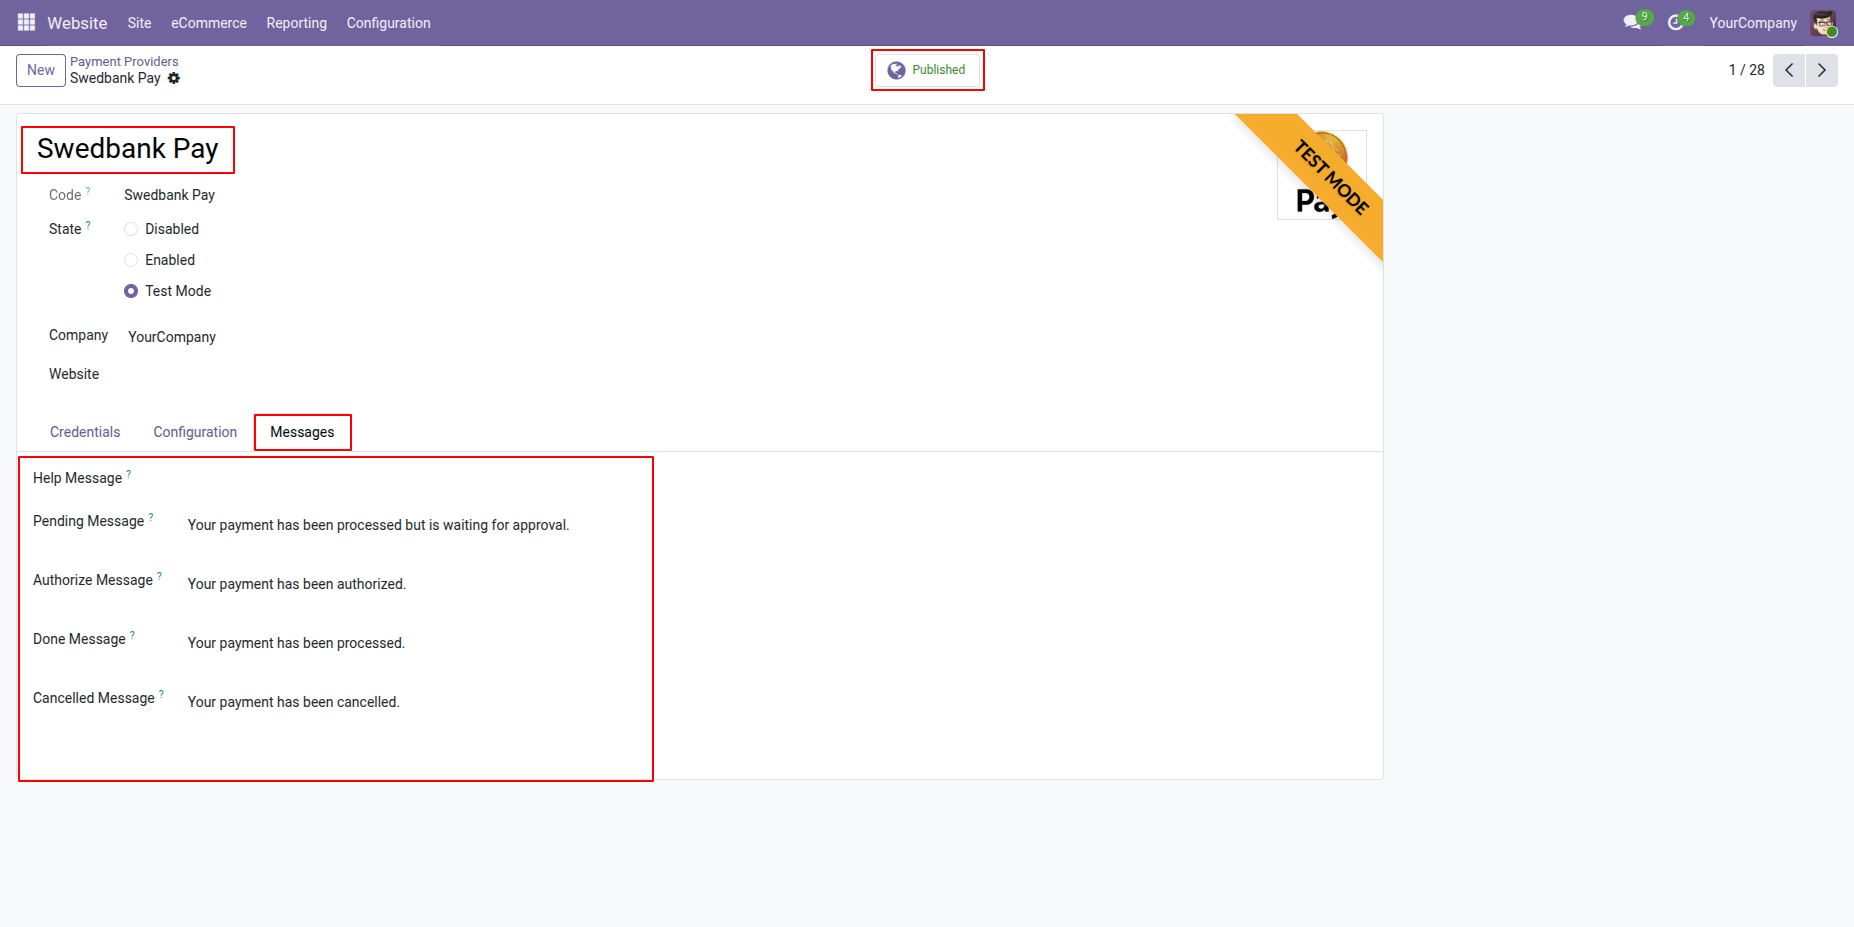Edit the Swedbank Pay name field

tap(128, 149)
